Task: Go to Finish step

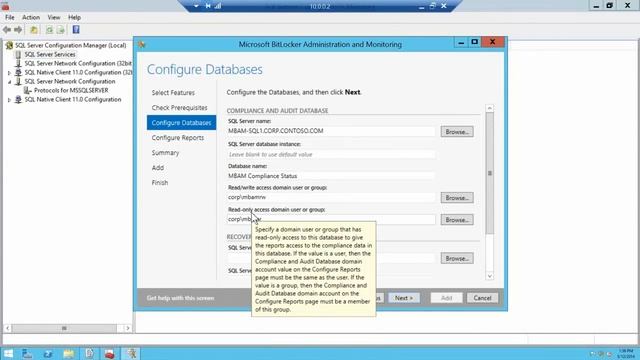Action: point(160,183)
